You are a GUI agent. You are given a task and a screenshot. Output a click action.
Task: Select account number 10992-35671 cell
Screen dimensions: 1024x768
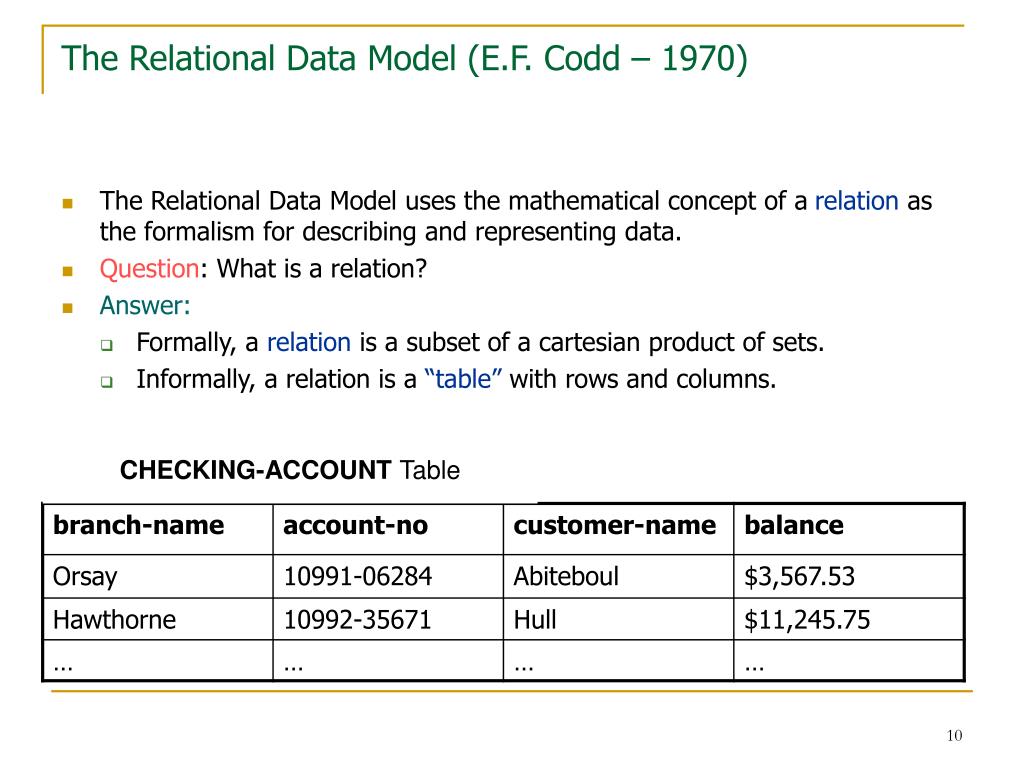[x=388, y=619]
